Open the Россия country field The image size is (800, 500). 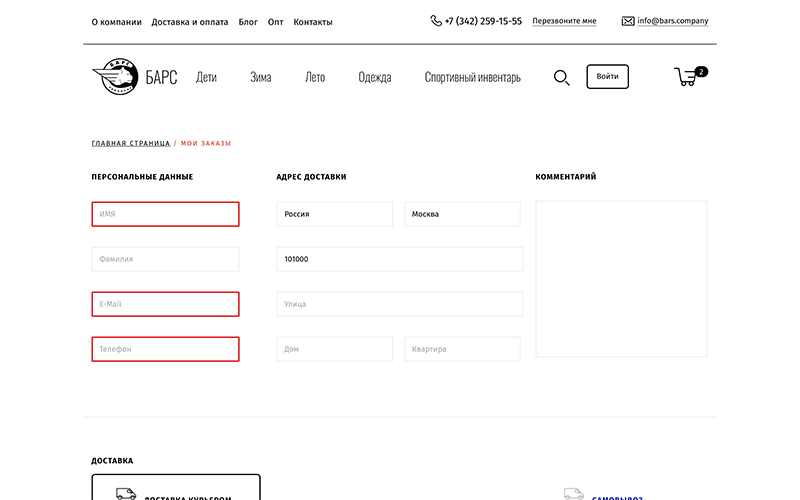[x=335, y=214]
